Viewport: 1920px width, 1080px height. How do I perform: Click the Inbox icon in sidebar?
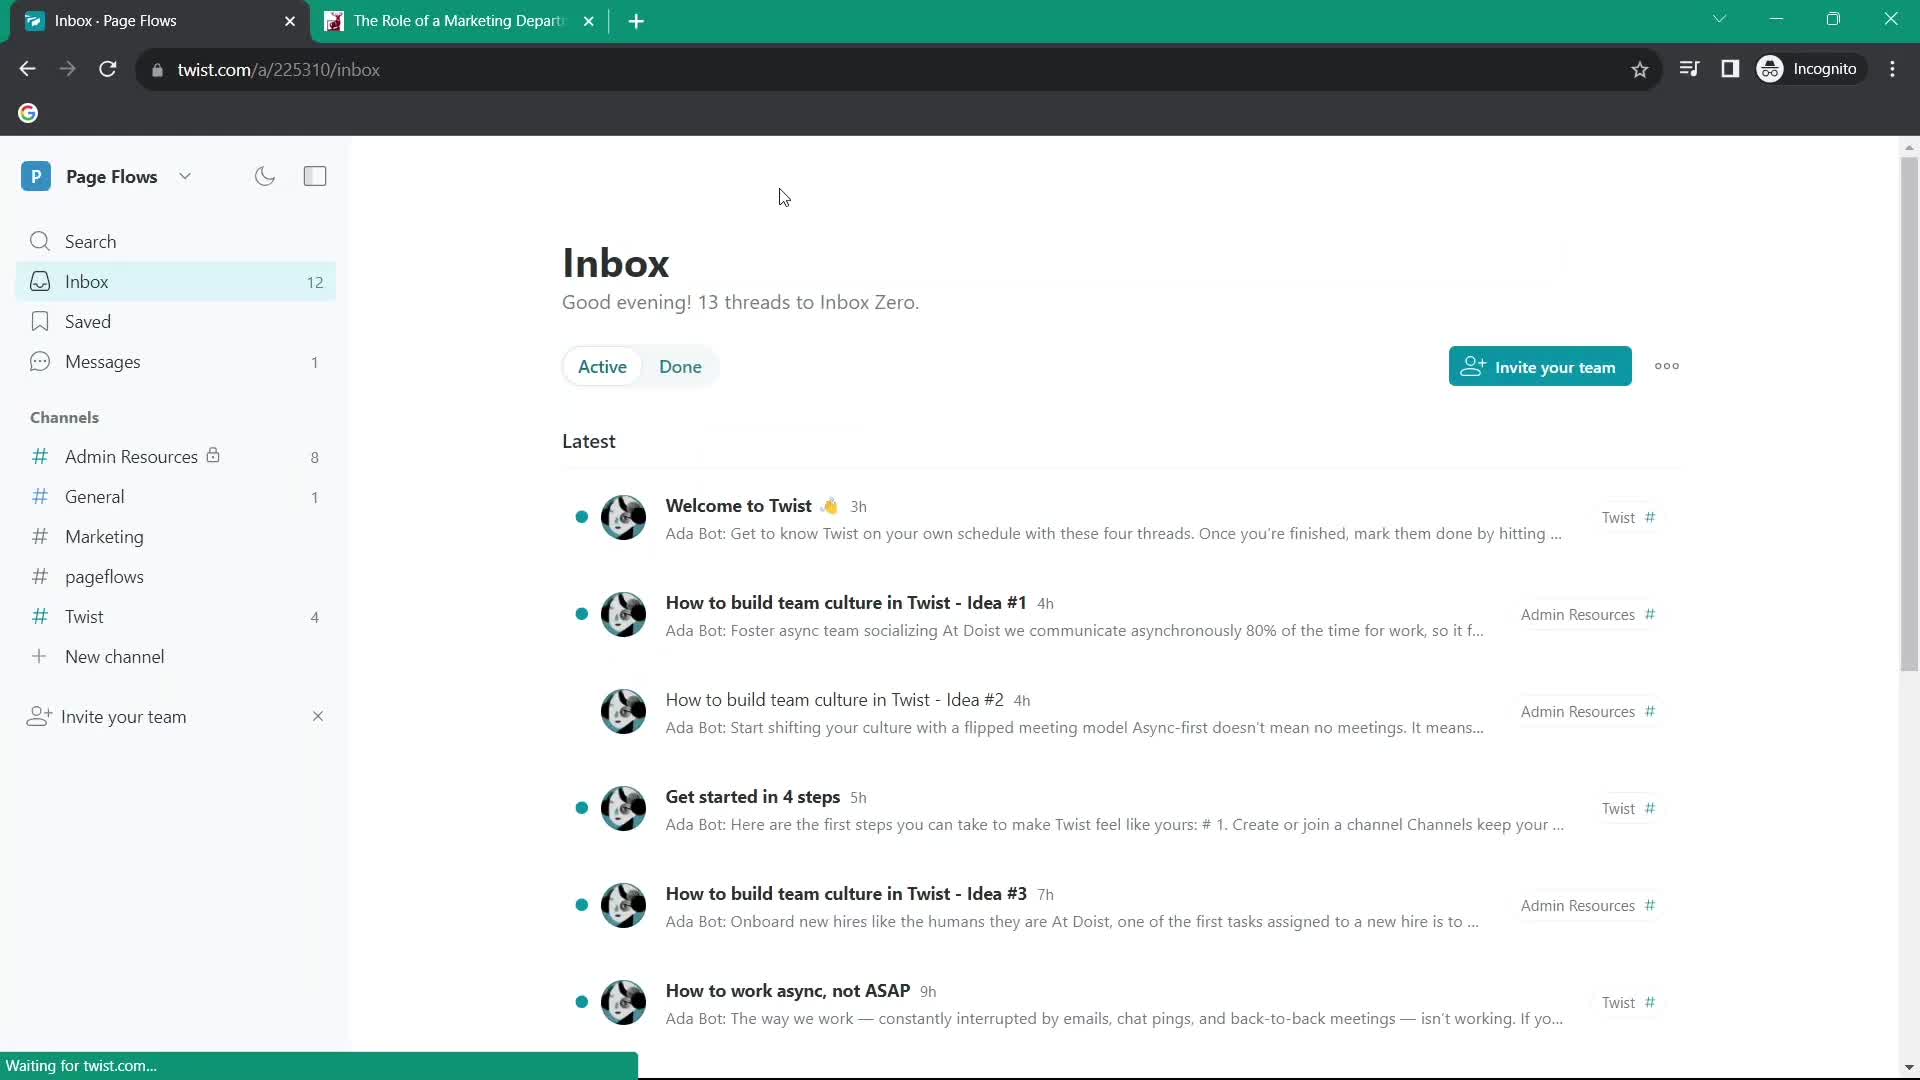pyautogui.click(x=40, y=281)
